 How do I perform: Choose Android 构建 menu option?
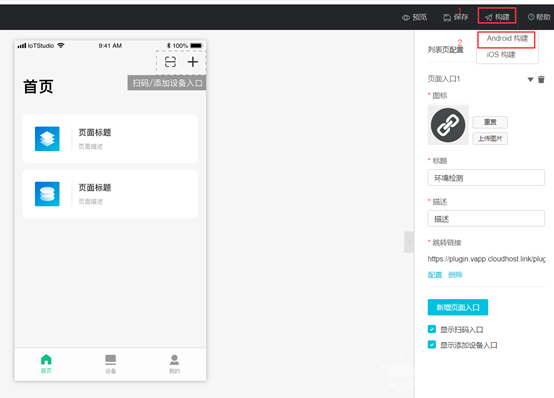click(x=507, y=38)
